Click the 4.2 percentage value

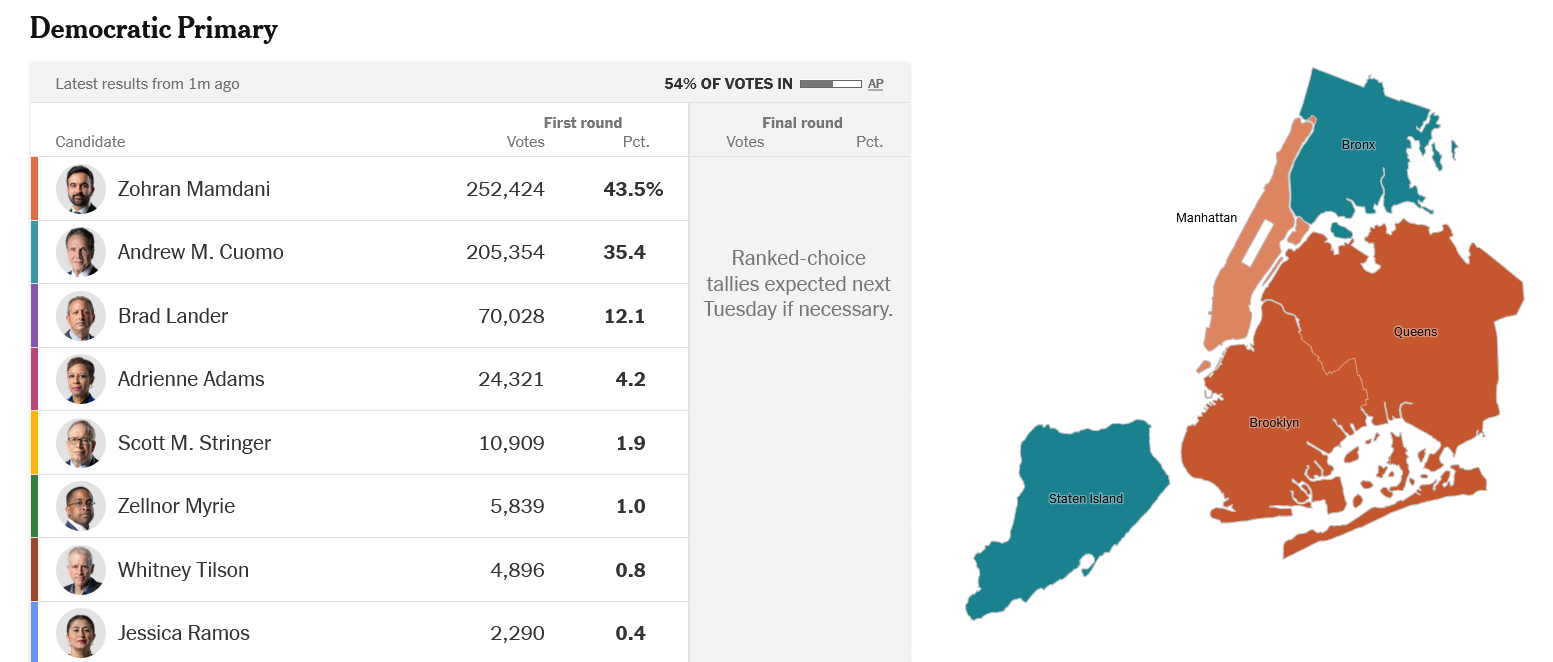coord(631,379)
